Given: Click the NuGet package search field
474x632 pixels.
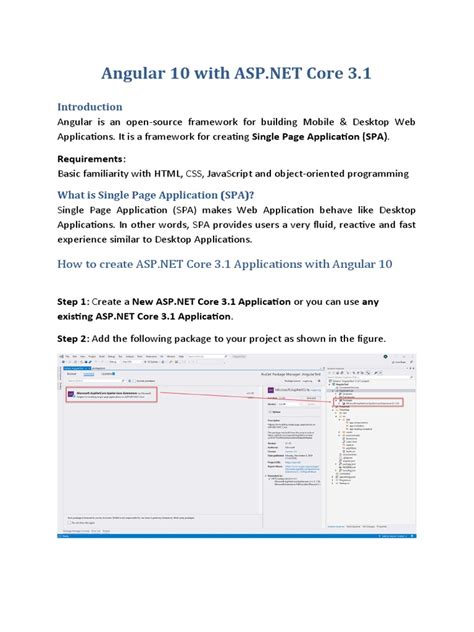Looking at the screenshot, I should (x=96, y=381).
